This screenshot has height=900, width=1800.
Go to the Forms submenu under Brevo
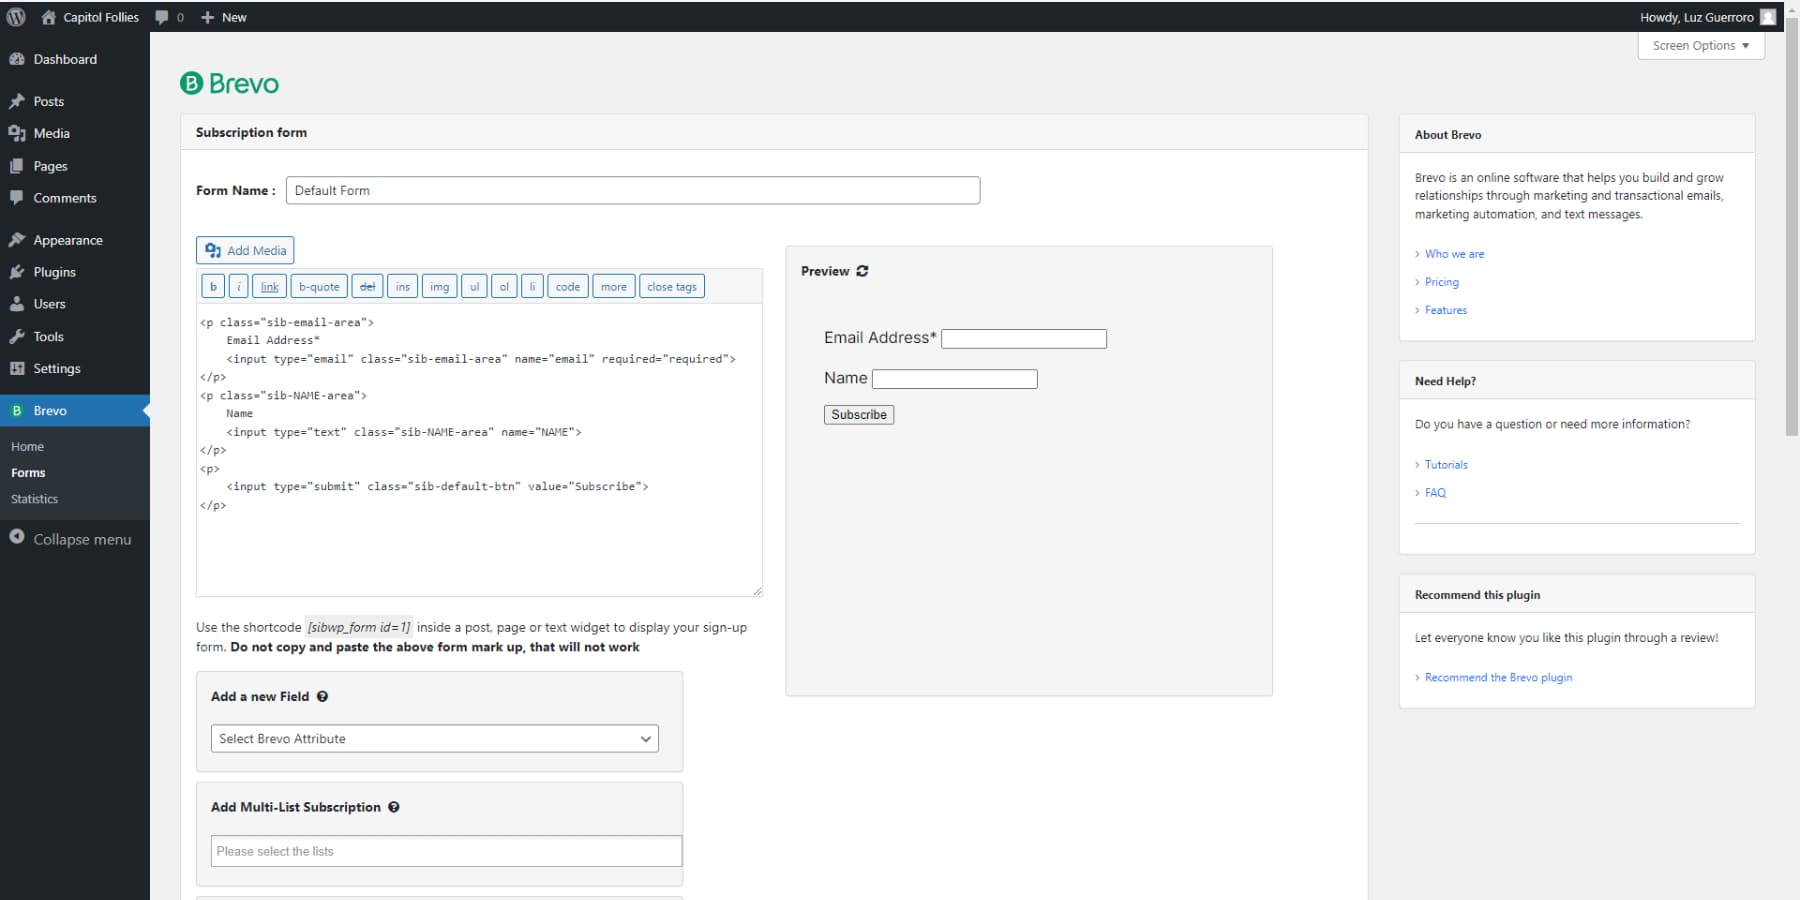(28, 472)
